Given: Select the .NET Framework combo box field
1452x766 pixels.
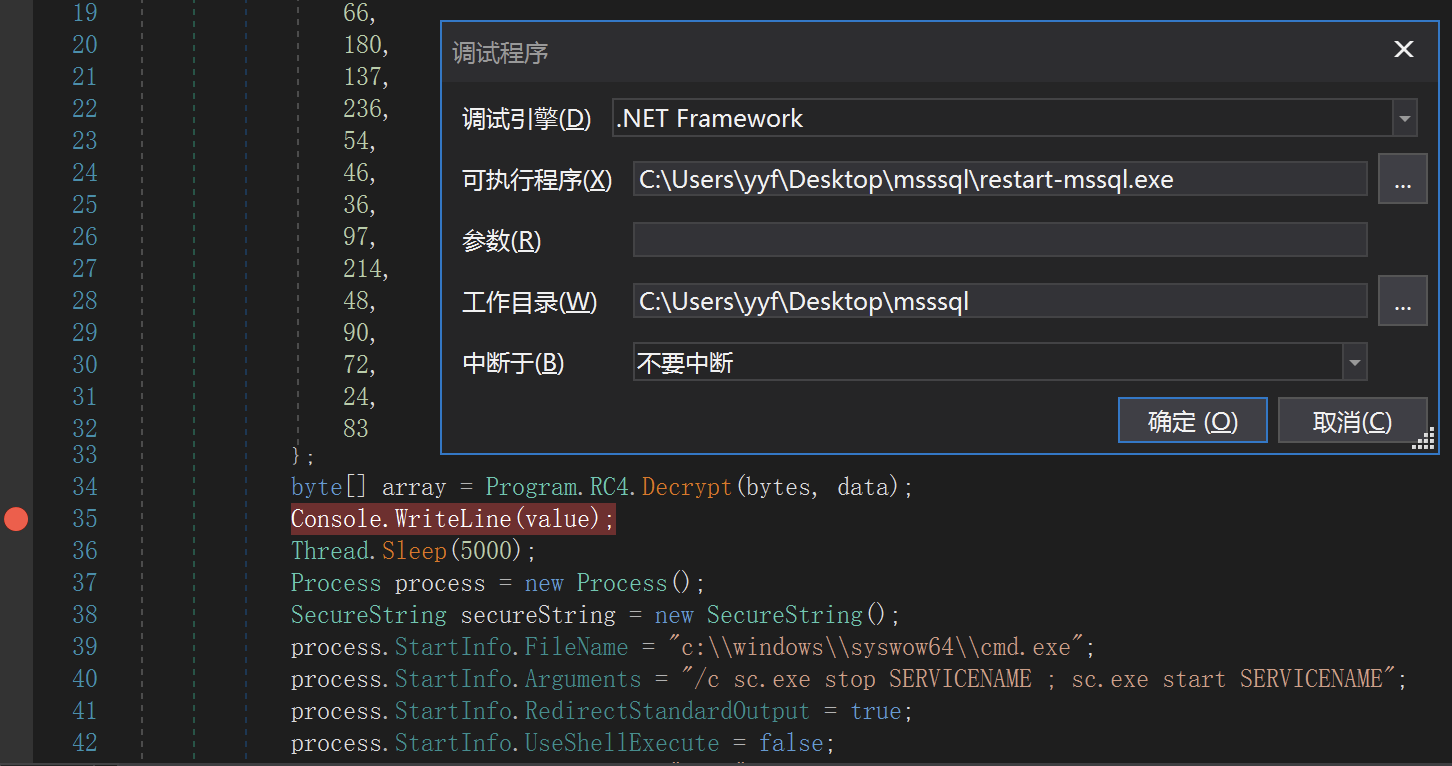Looking at the screenshot, I should (x=1000, y=119).
